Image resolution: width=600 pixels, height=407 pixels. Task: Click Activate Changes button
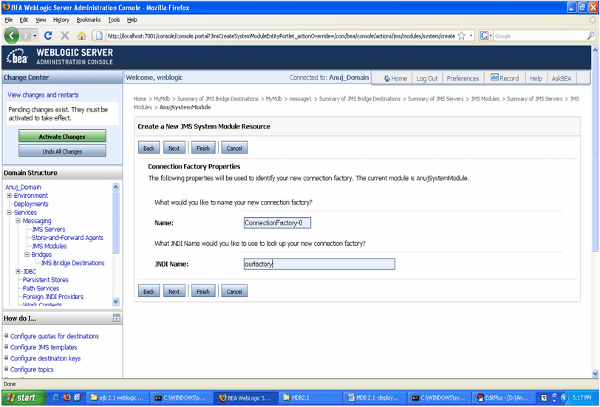pos(62,136)
